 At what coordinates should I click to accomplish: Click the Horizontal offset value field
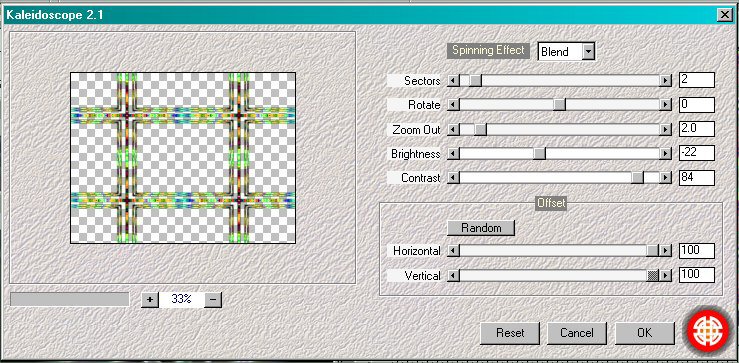tap(697, 251)
